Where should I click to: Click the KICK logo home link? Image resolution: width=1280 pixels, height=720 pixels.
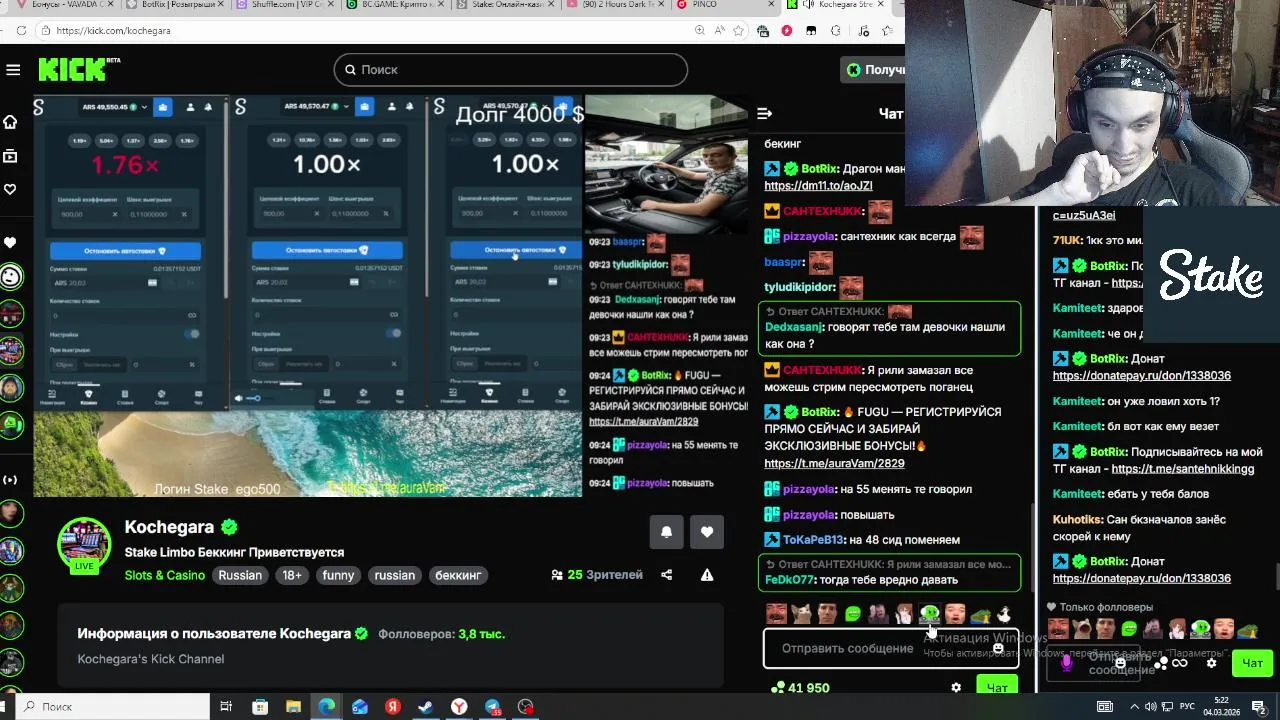tap(79, 69)
